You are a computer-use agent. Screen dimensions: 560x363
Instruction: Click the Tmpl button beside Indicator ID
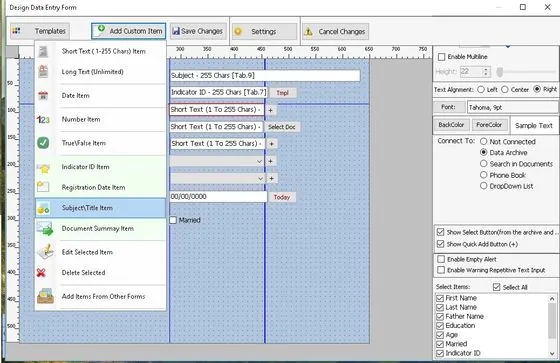[x=282, y=93]
